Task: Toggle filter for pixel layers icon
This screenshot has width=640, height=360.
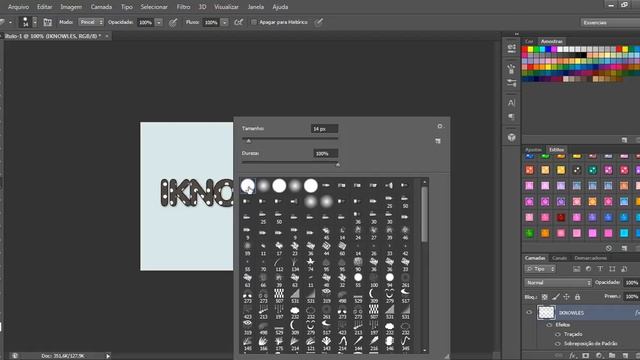Action: point(576,269)
